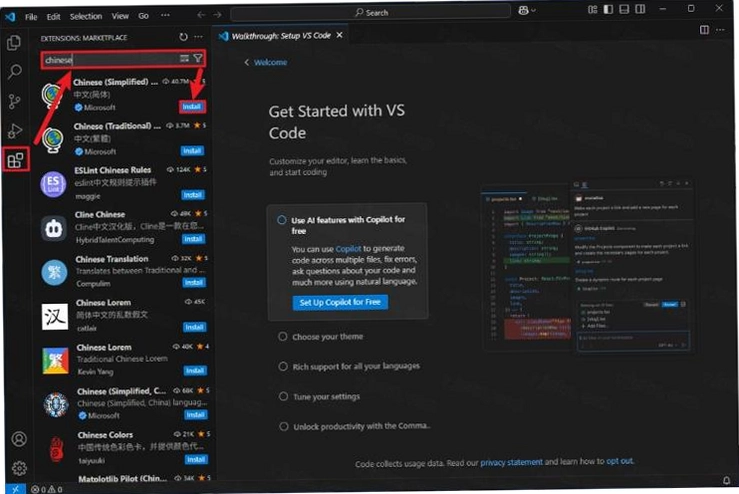Open the Chinese Translation extension icon
This screenshot has width=739, height=494.
click(x=54, y=272)
